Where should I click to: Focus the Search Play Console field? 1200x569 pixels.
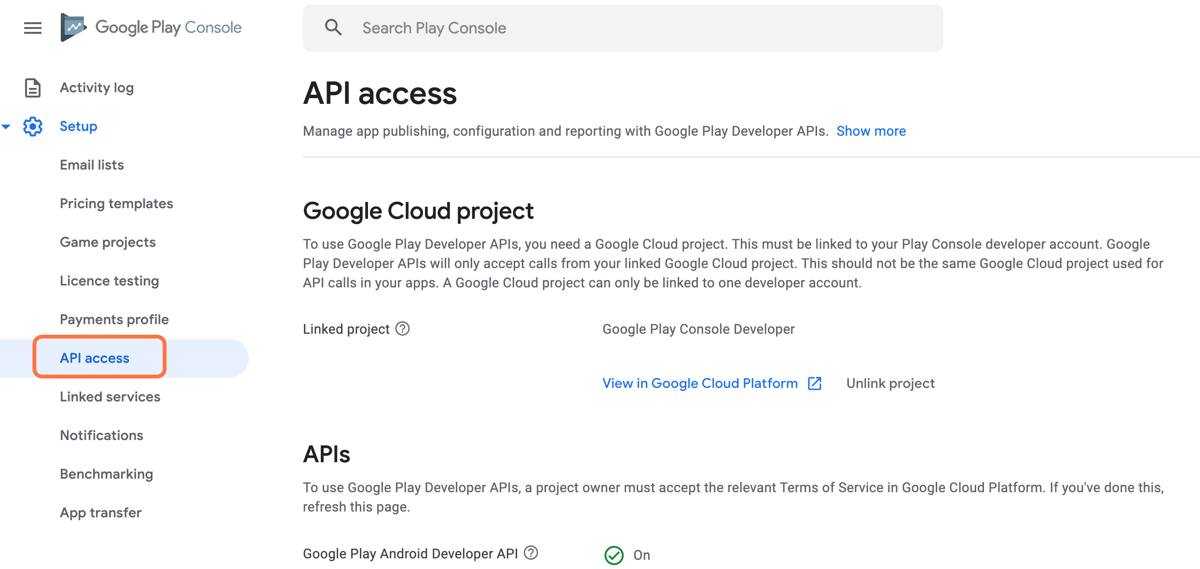click(623, 28)
